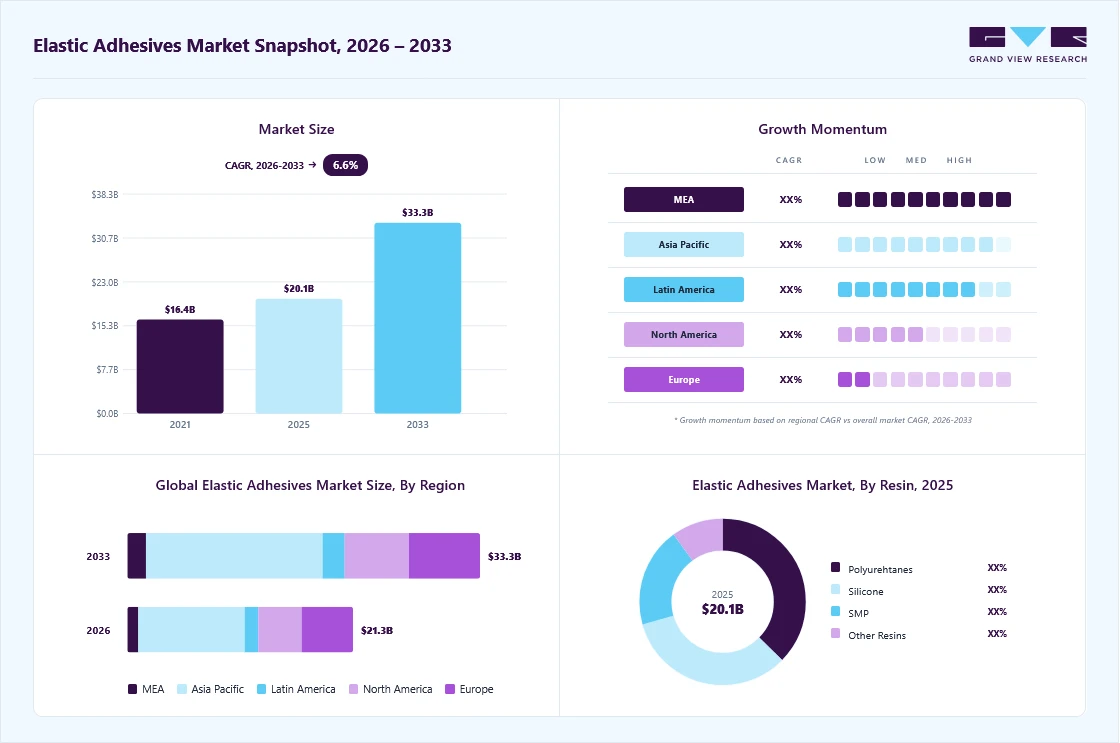This screenshot has height=743, width=1120.
Task: Click the 6.6% CAGR badge
Action: (x=345, y=165)
